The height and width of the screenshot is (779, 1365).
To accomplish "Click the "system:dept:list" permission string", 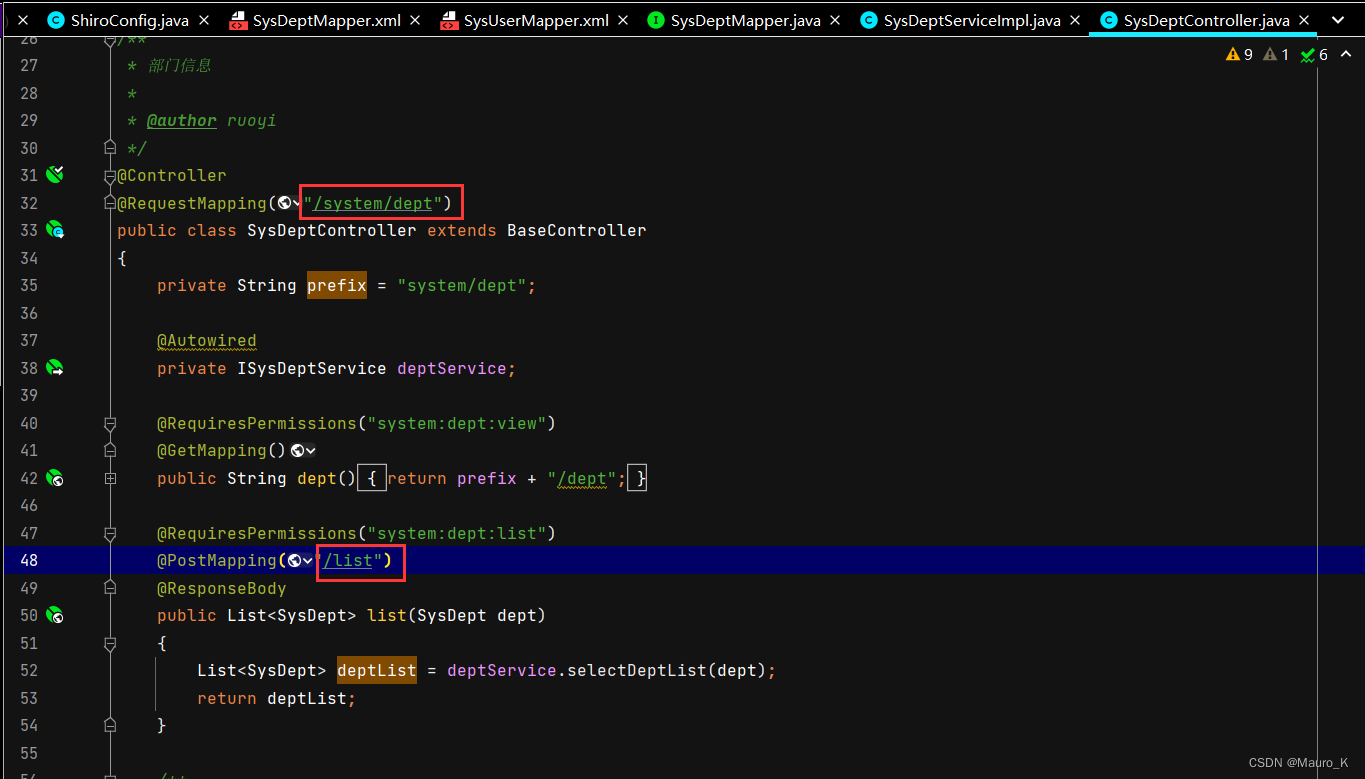I will pyautogui.click(x=457, y=533).
